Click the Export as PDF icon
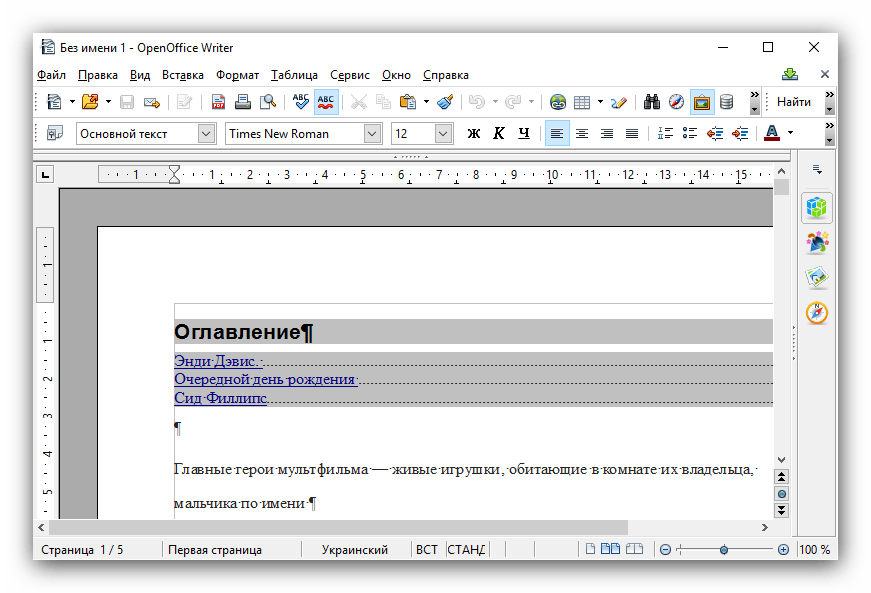The width and height of the screenshot is (871, 593). click(218, 102)
